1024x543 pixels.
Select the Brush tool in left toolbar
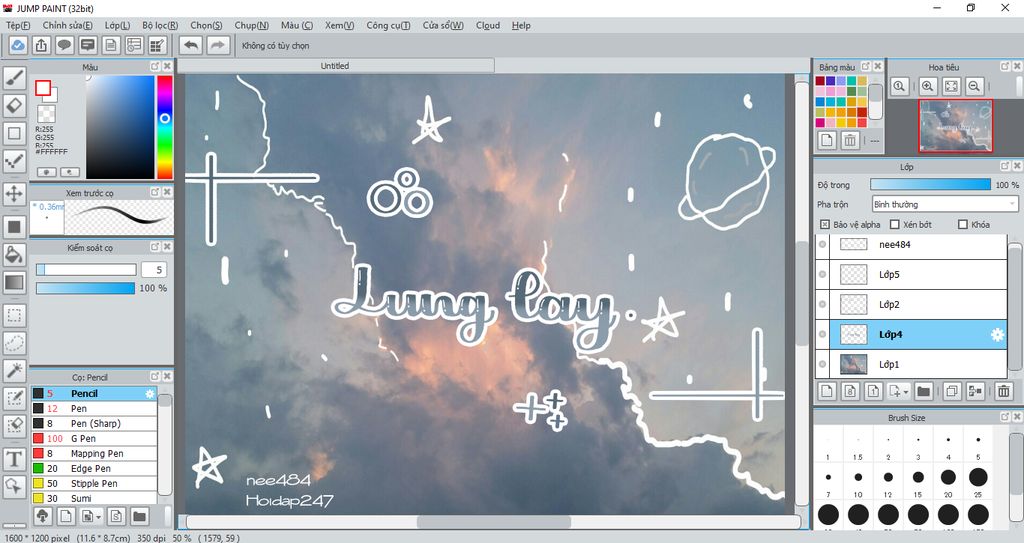coord(14,78)
